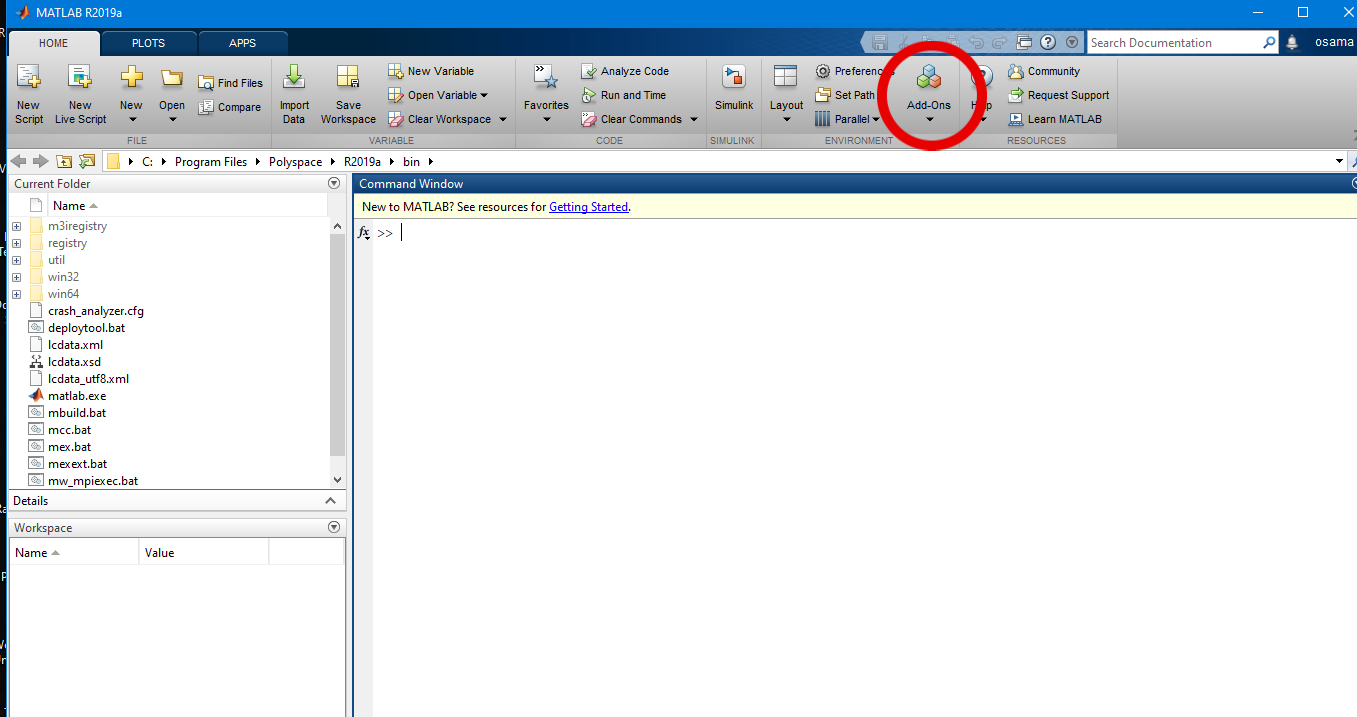This screenshot has width=1357, height=717.
Task: Expand the Favorites dropdown
Action: (x=546, y=119)
